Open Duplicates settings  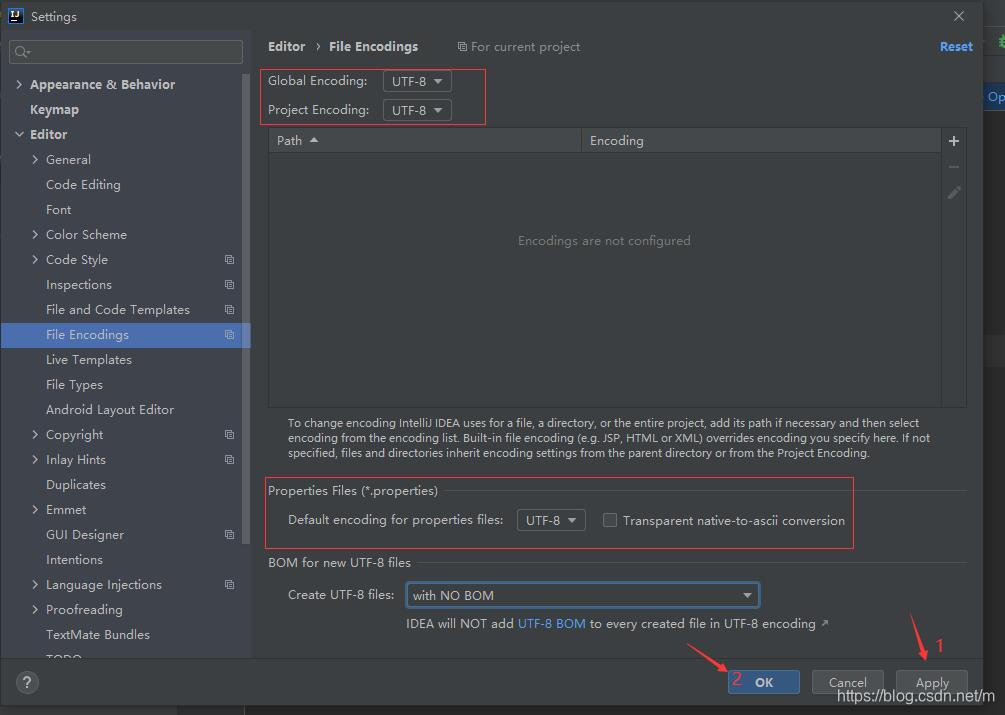(76, 484)
